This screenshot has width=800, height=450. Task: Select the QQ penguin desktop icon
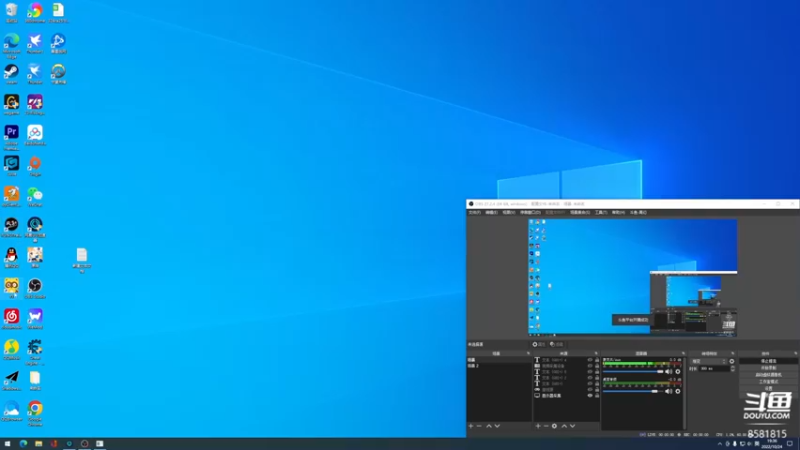(x=11, y=258)
